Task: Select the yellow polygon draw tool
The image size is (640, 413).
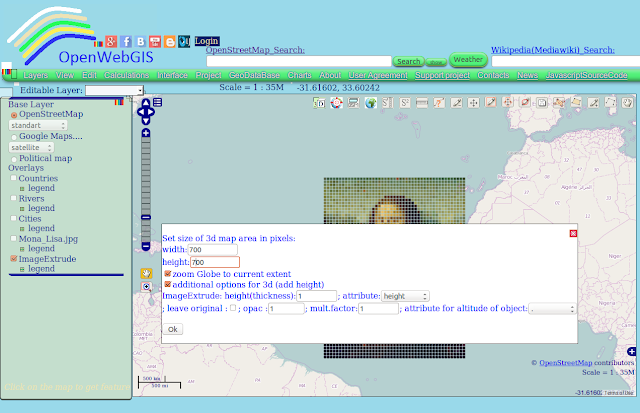Action: click(x=576, y=102)
